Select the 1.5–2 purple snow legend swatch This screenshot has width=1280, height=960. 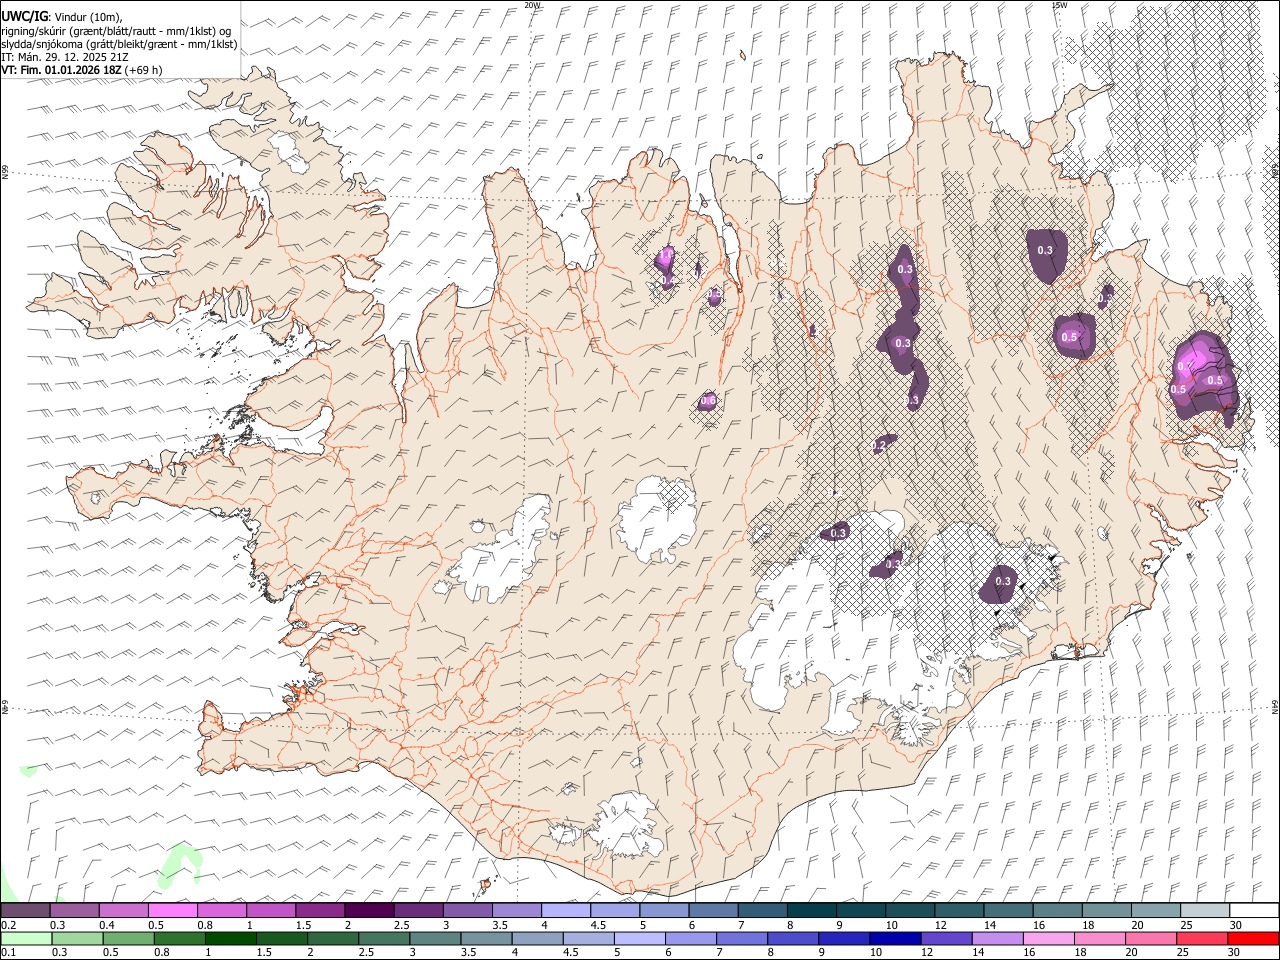(x=320, y=911)
